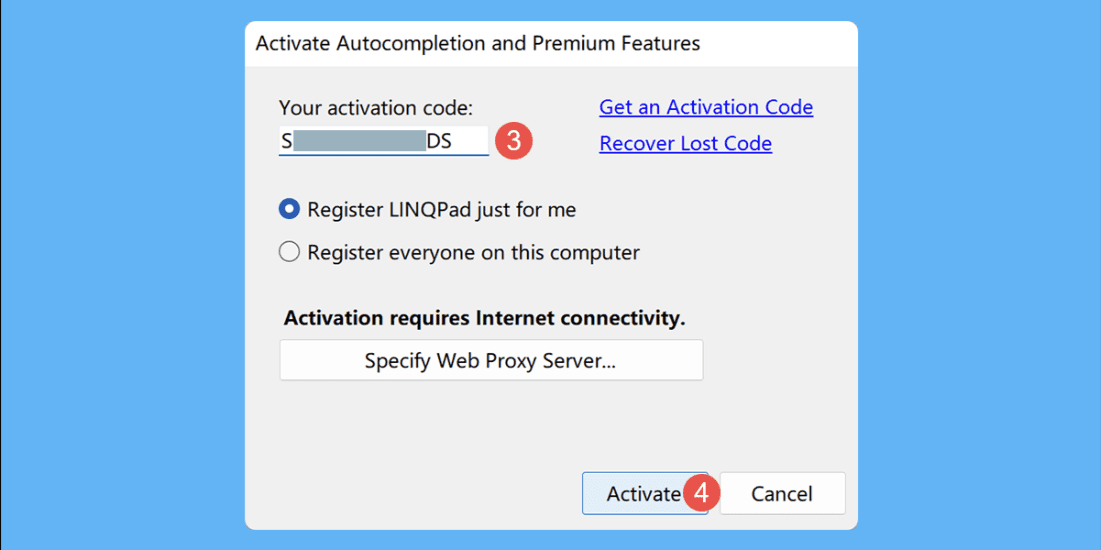The width and height of the screenshot is (1101, 550).
Task: Click the blue background outside the dialog
Action: (119, 281)
